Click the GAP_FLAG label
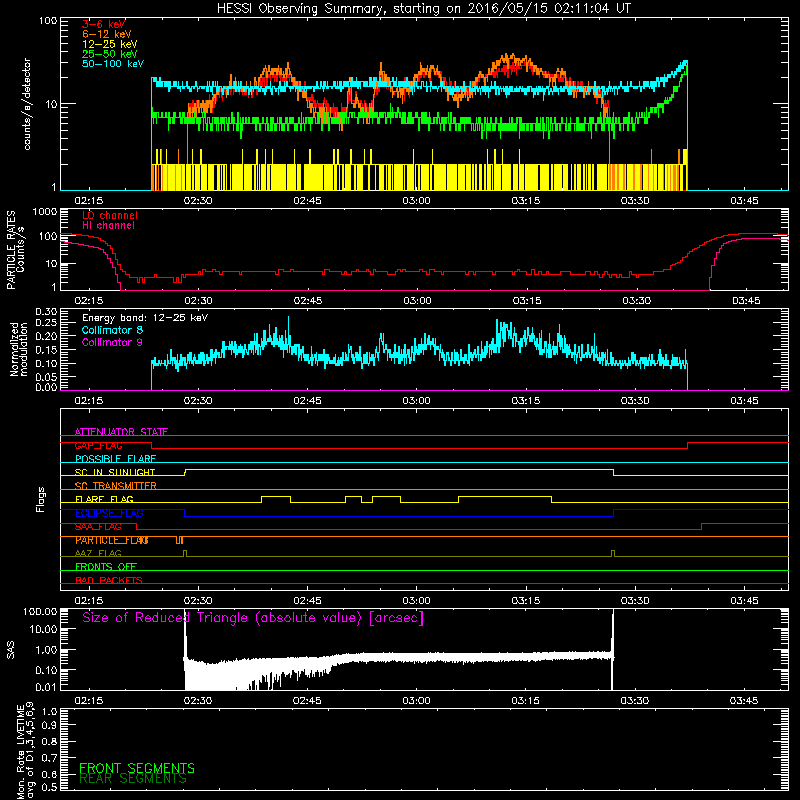Image resolution: width=800 pixels, height=800 pixels. coord(98,445)
